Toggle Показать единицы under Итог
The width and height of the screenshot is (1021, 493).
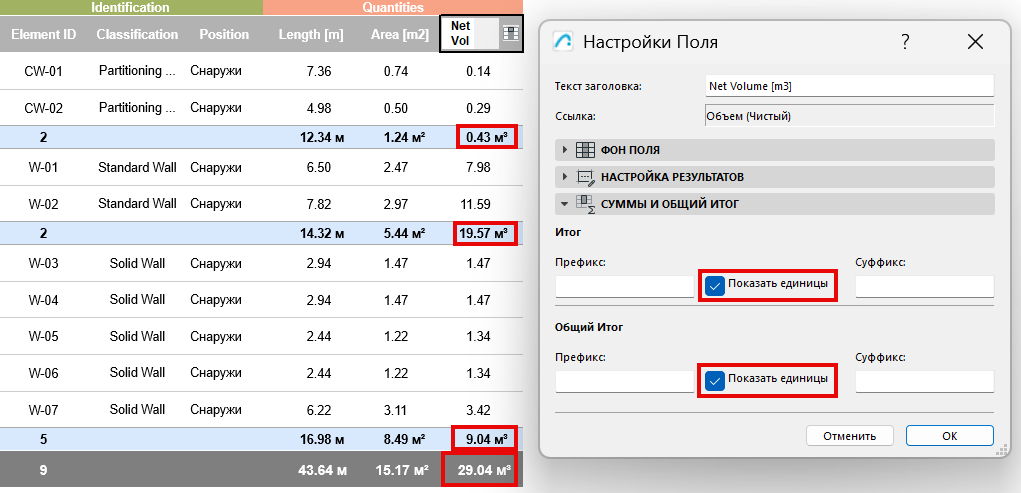[x=715, y=285]
